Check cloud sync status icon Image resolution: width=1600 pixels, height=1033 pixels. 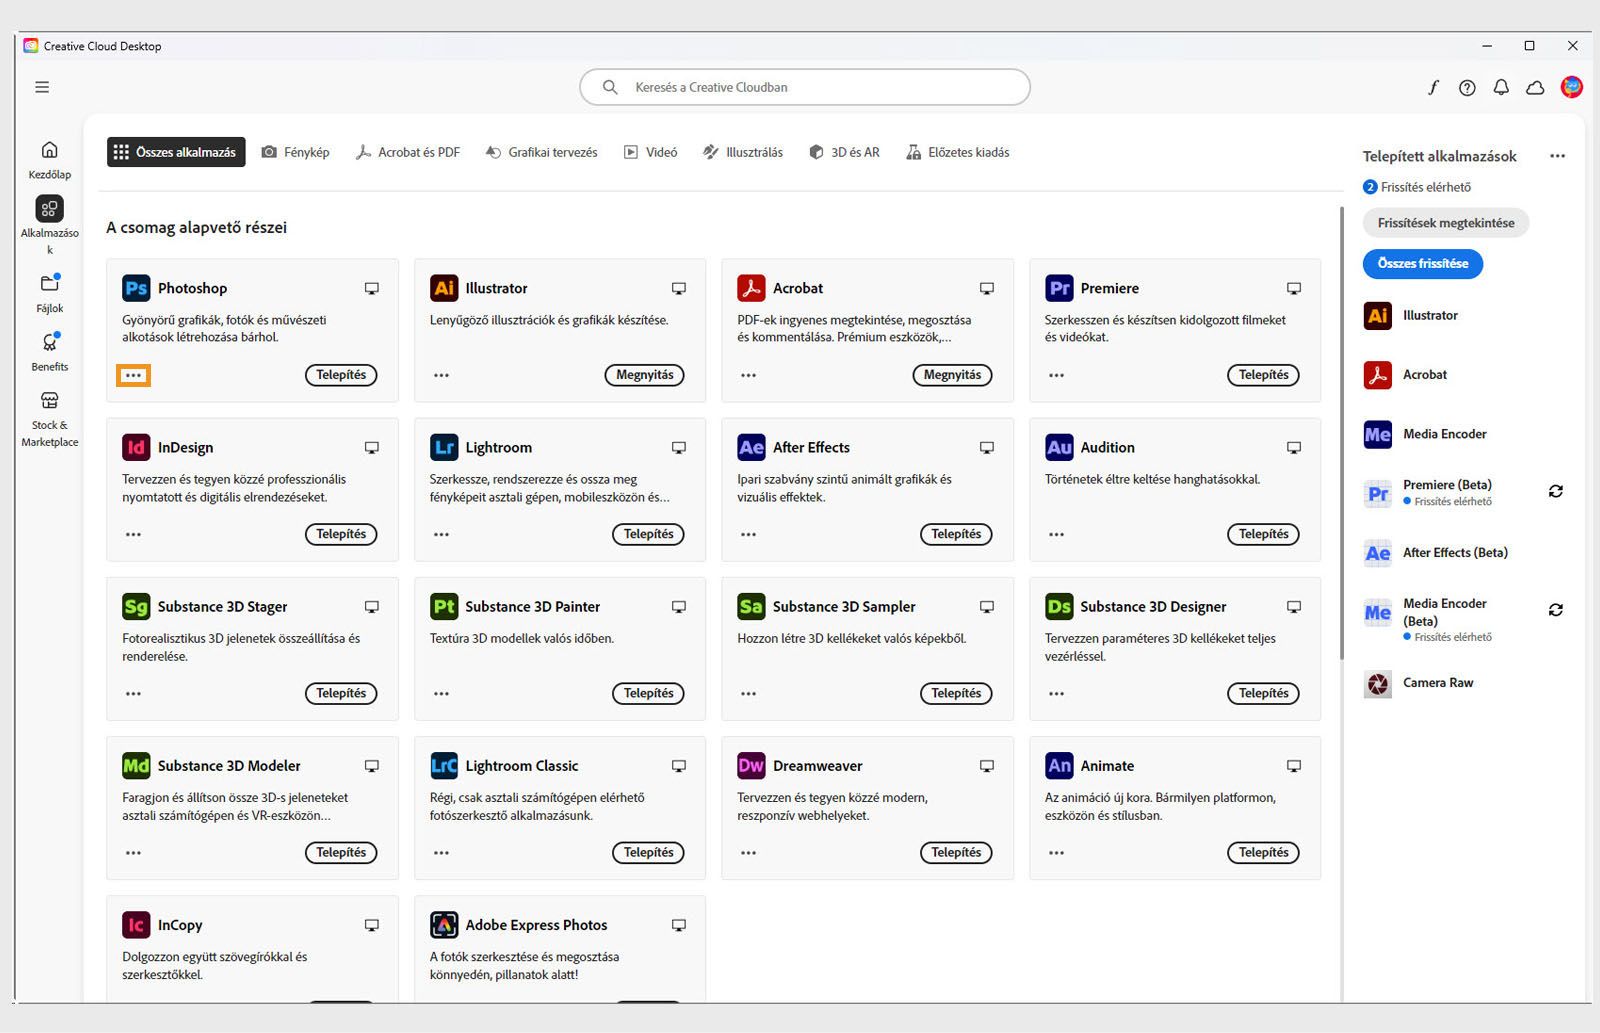[x=1535, y=88]
